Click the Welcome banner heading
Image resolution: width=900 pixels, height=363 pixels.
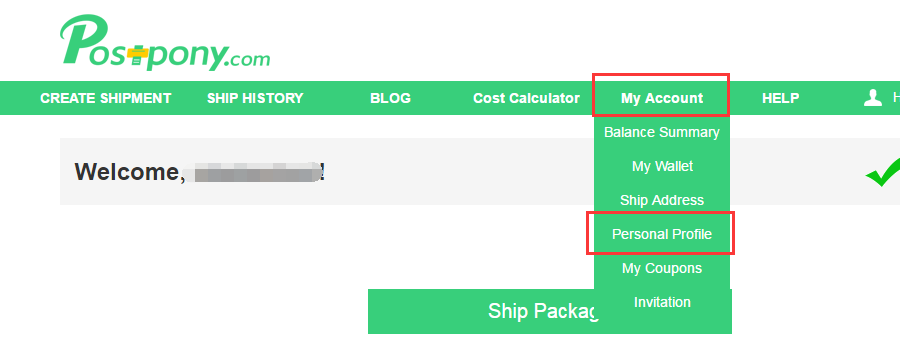click(200, 172)
